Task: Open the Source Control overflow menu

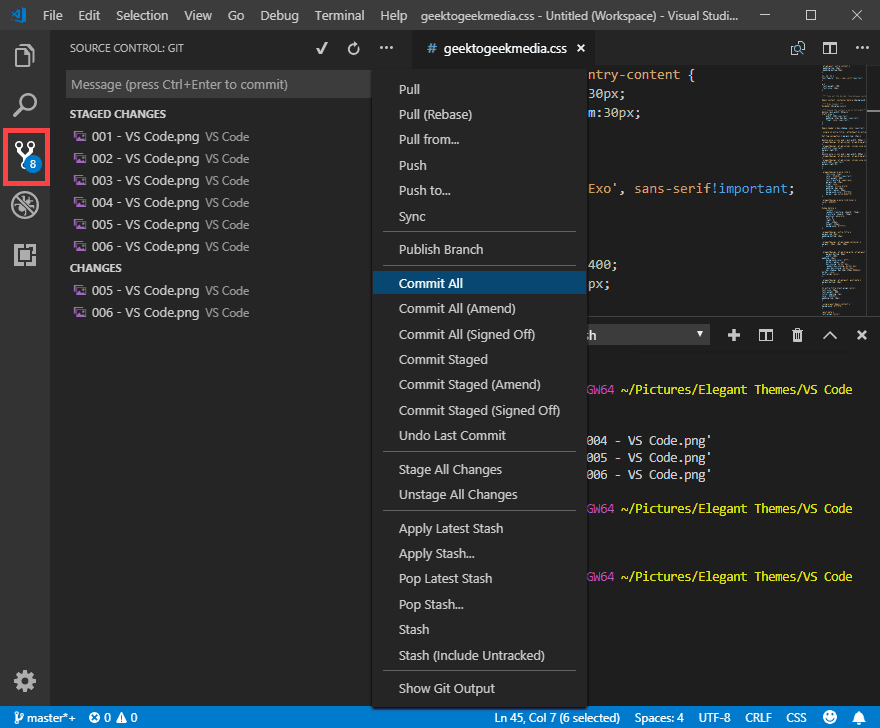Action: click(x=385, y=47)
